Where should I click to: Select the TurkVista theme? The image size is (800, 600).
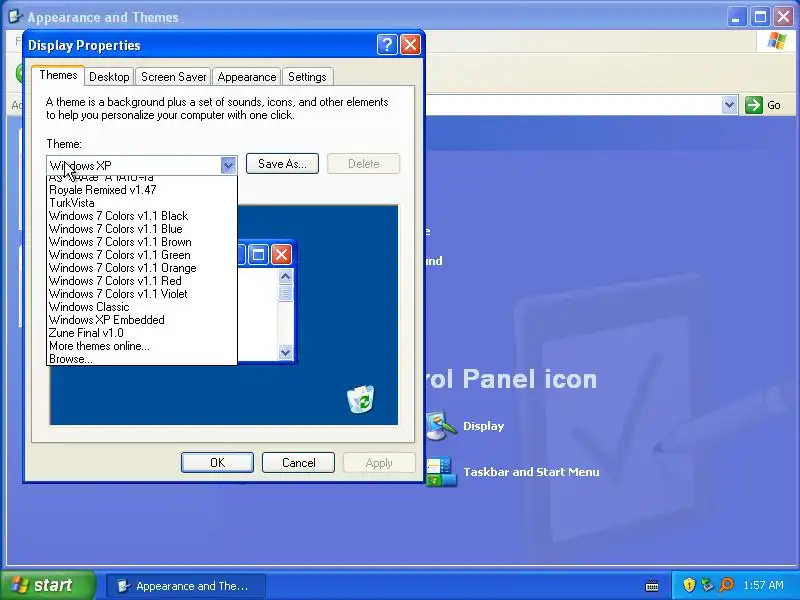point(142,203)
